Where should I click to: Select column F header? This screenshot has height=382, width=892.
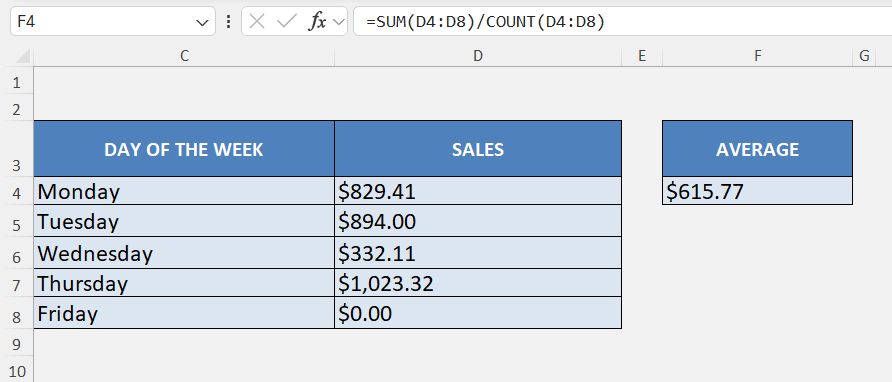[x=757, y=56]
